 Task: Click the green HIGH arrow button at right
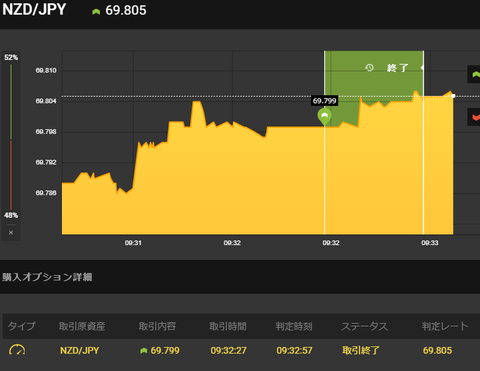click(x=474, y=74)
